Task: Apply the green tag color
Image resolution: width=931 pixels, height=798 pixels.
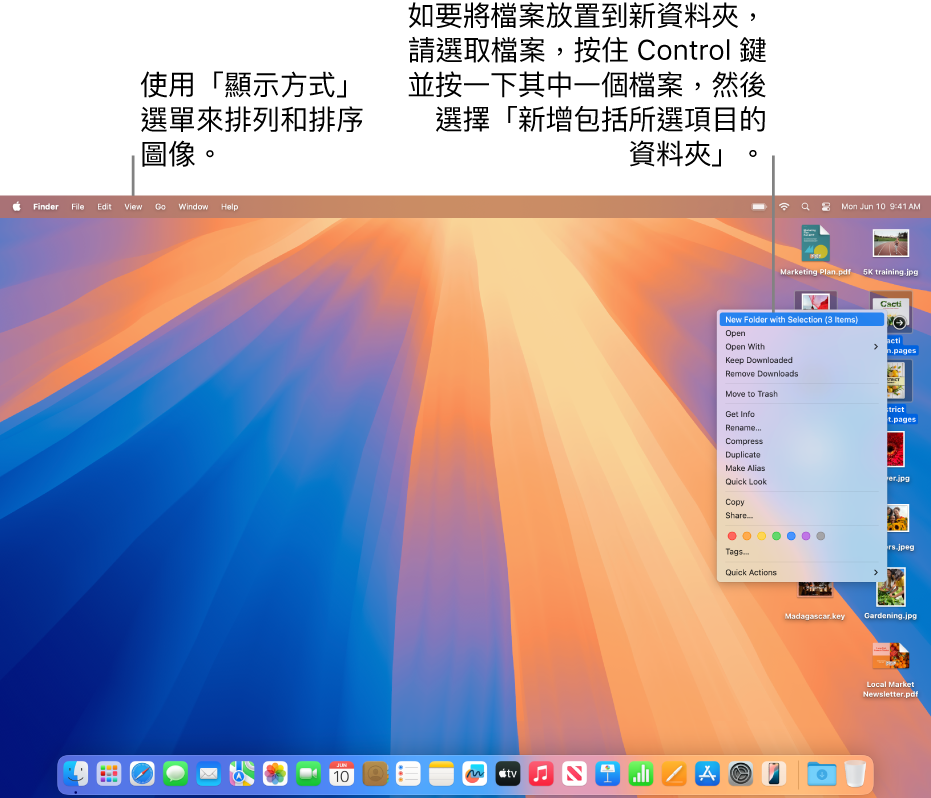Action: (776, 536)
